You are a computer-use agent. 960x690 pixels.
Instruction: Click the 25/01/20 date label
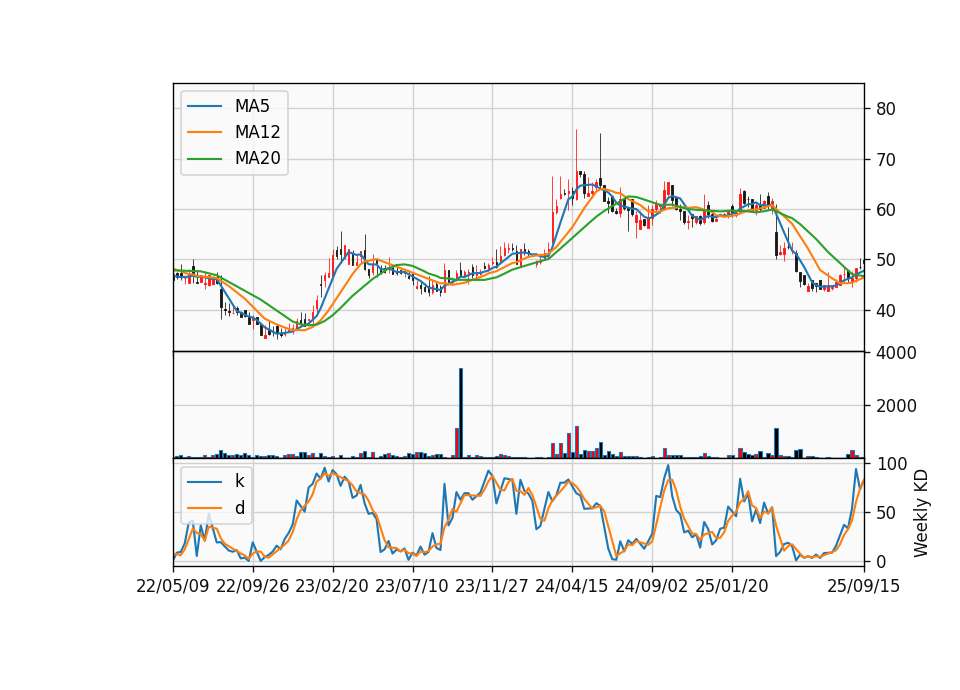click(732, 587)
